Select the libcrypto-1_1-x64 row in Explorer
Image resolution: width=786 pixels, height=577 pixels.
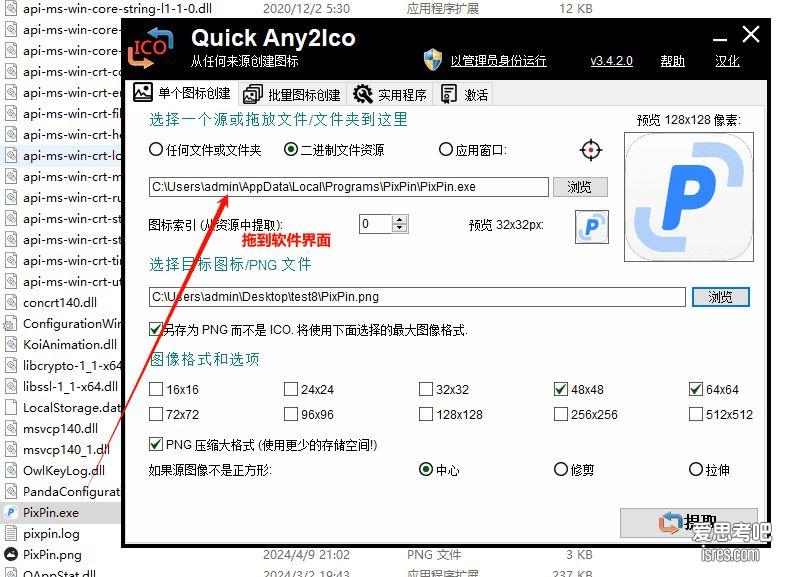pyautogui.click(x=61, y=365)
